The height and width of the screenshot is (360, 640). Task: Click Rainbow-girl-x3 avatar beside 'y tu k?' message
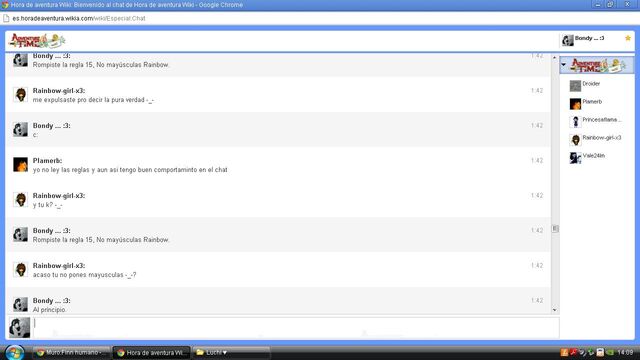(20, 200)
